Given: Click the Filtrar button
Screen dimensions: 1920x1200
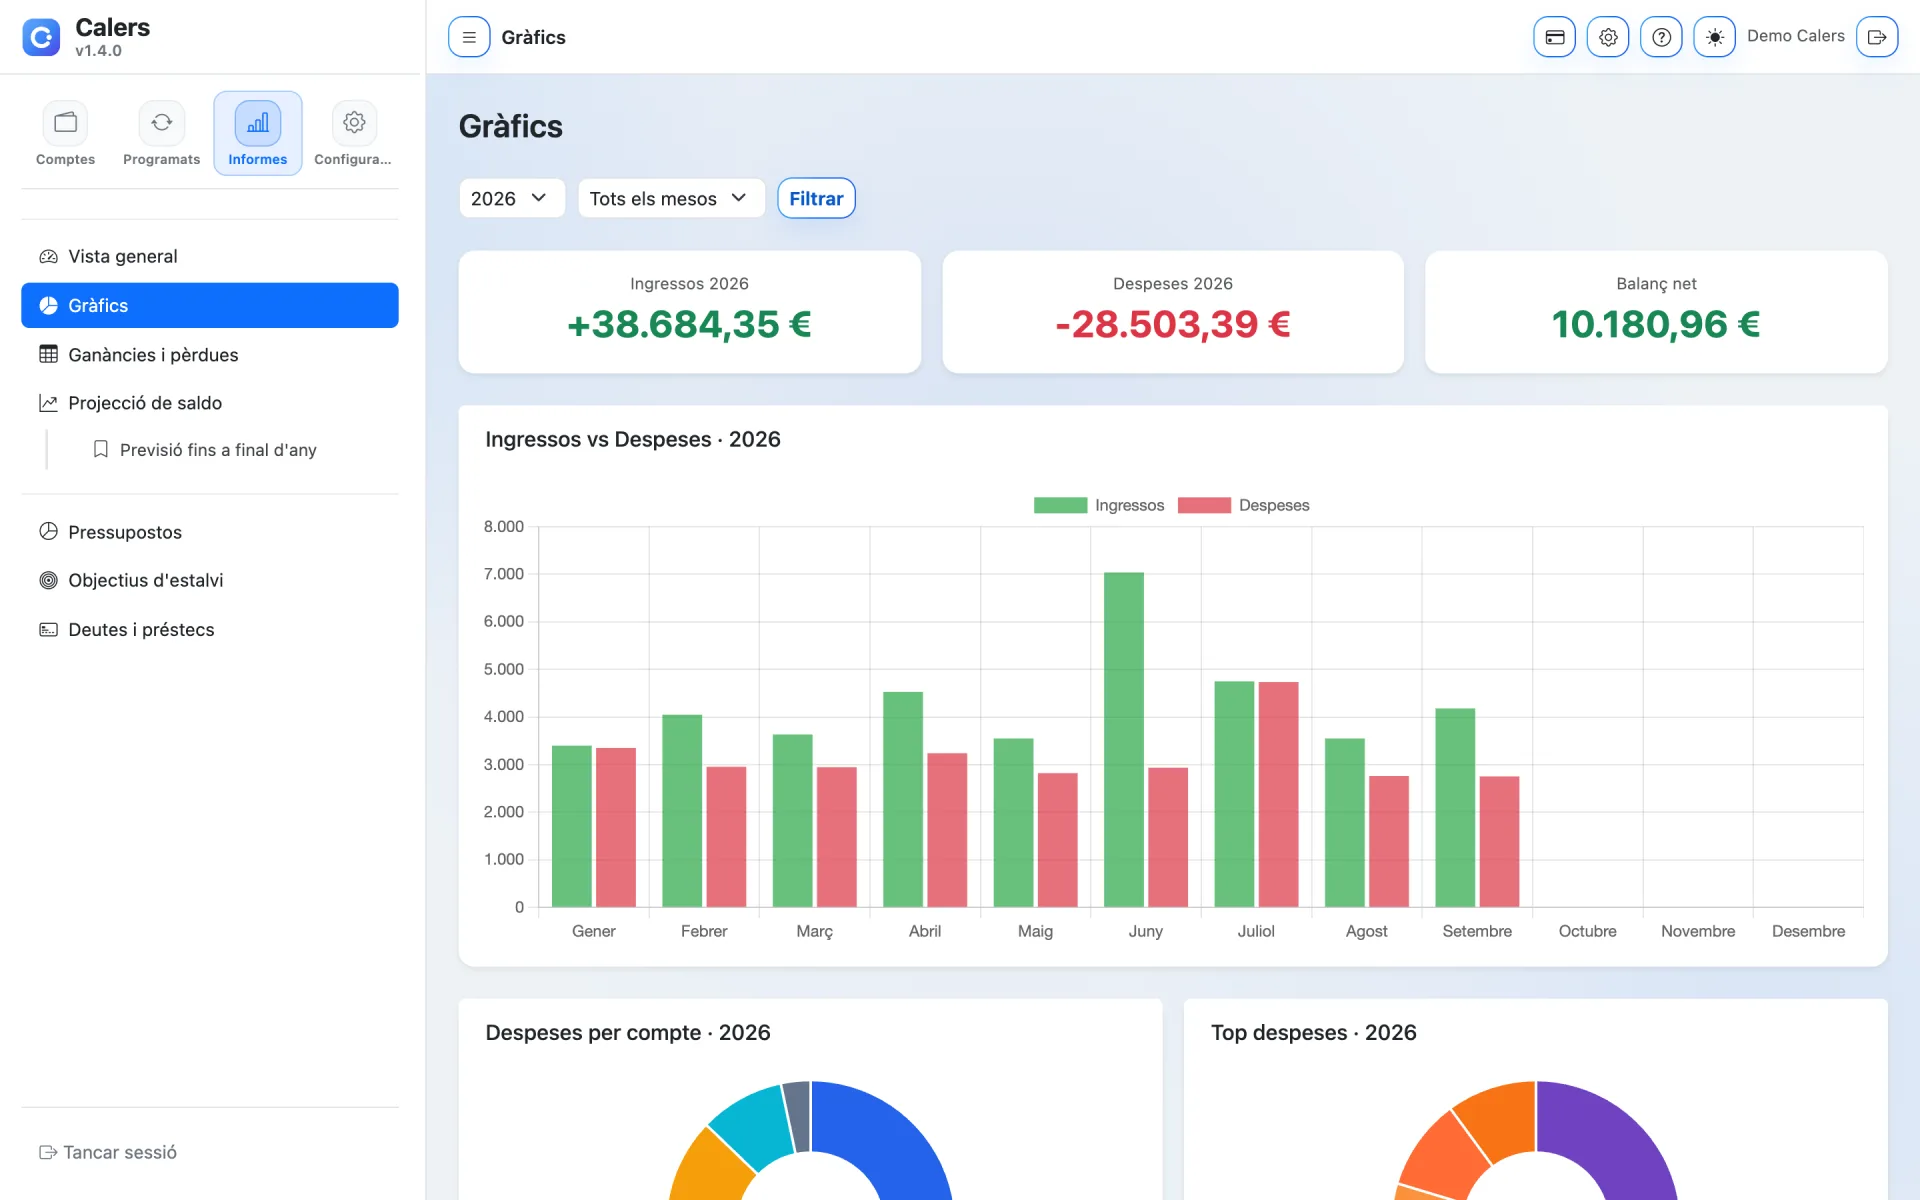Looking at the screenshot, I should (816, 198).
